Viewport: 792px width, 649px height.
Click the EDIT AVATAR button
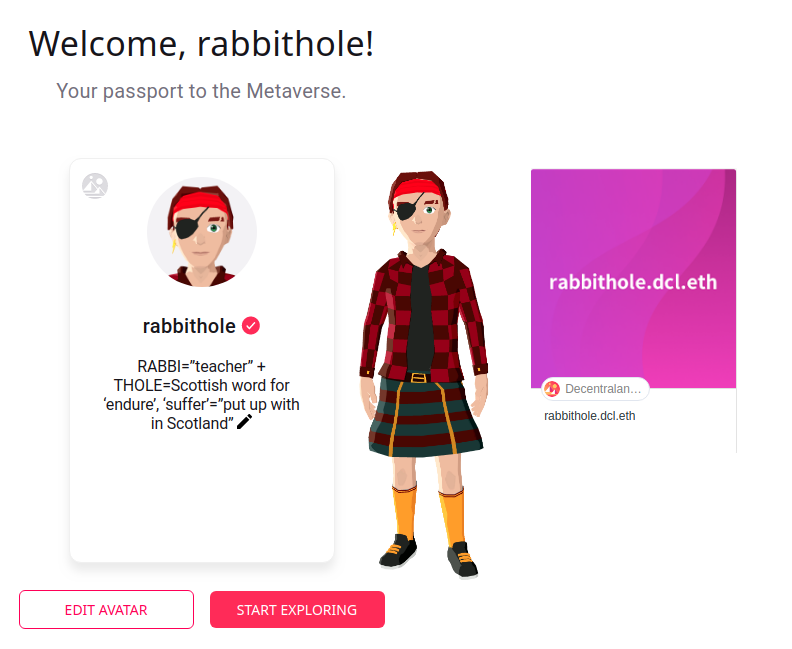pyautogui.click(x=107, y=610)
